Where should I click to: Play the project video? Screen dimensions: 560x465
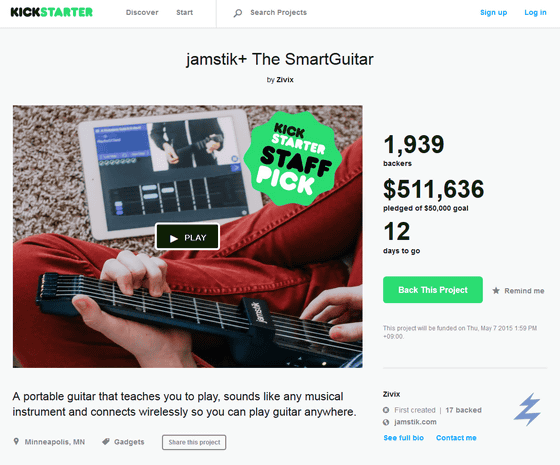coord(188,237)
